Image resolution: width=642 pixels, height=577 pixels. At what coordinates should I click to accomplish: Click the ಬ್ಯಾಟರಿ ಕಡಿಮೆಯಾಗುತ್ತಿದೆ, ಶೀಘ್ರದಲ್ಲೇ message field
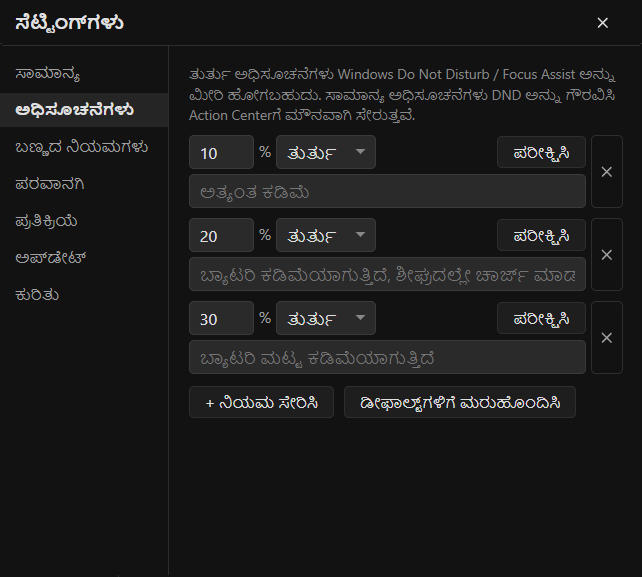[387, 274]
